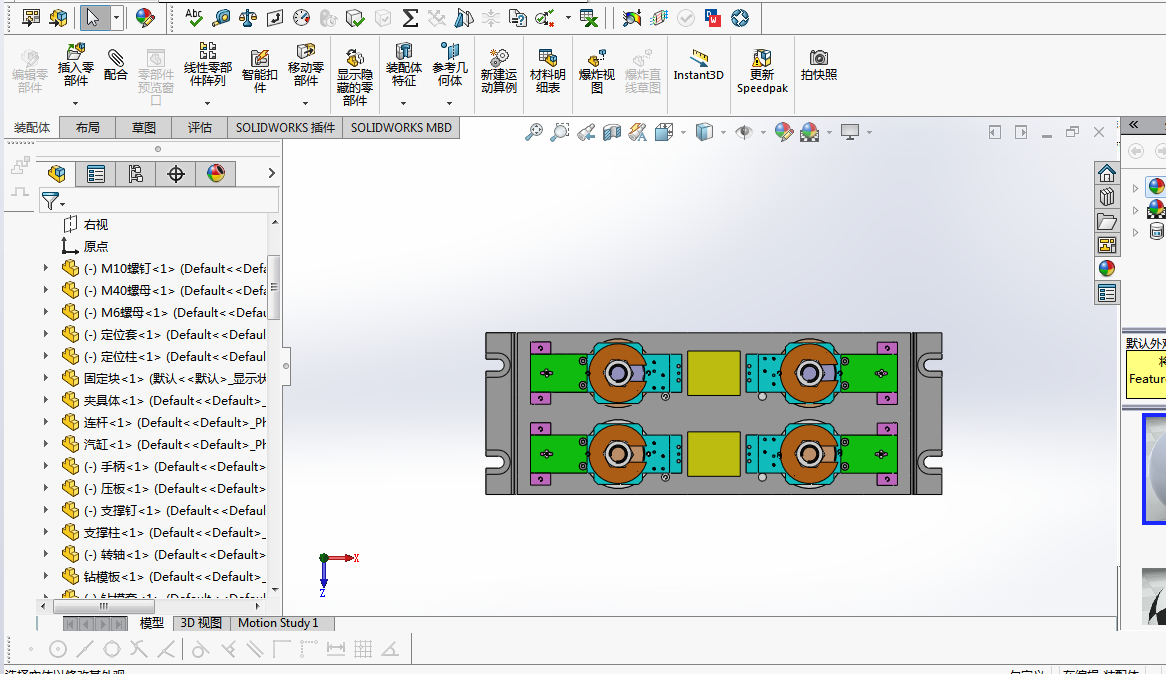Open the File Explorer folder icon in task pane
This screenshot has height=674, width=1166.
click(1107, 221)
